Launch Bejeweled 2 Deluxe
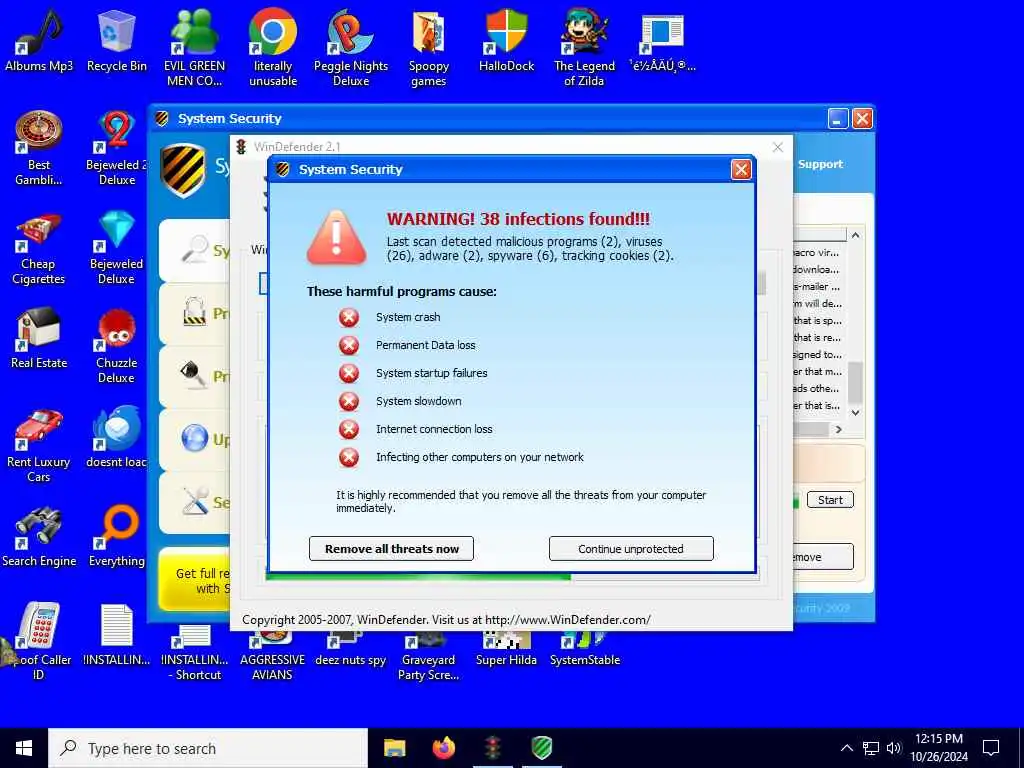1024x768 pixels. coord(116,148)
